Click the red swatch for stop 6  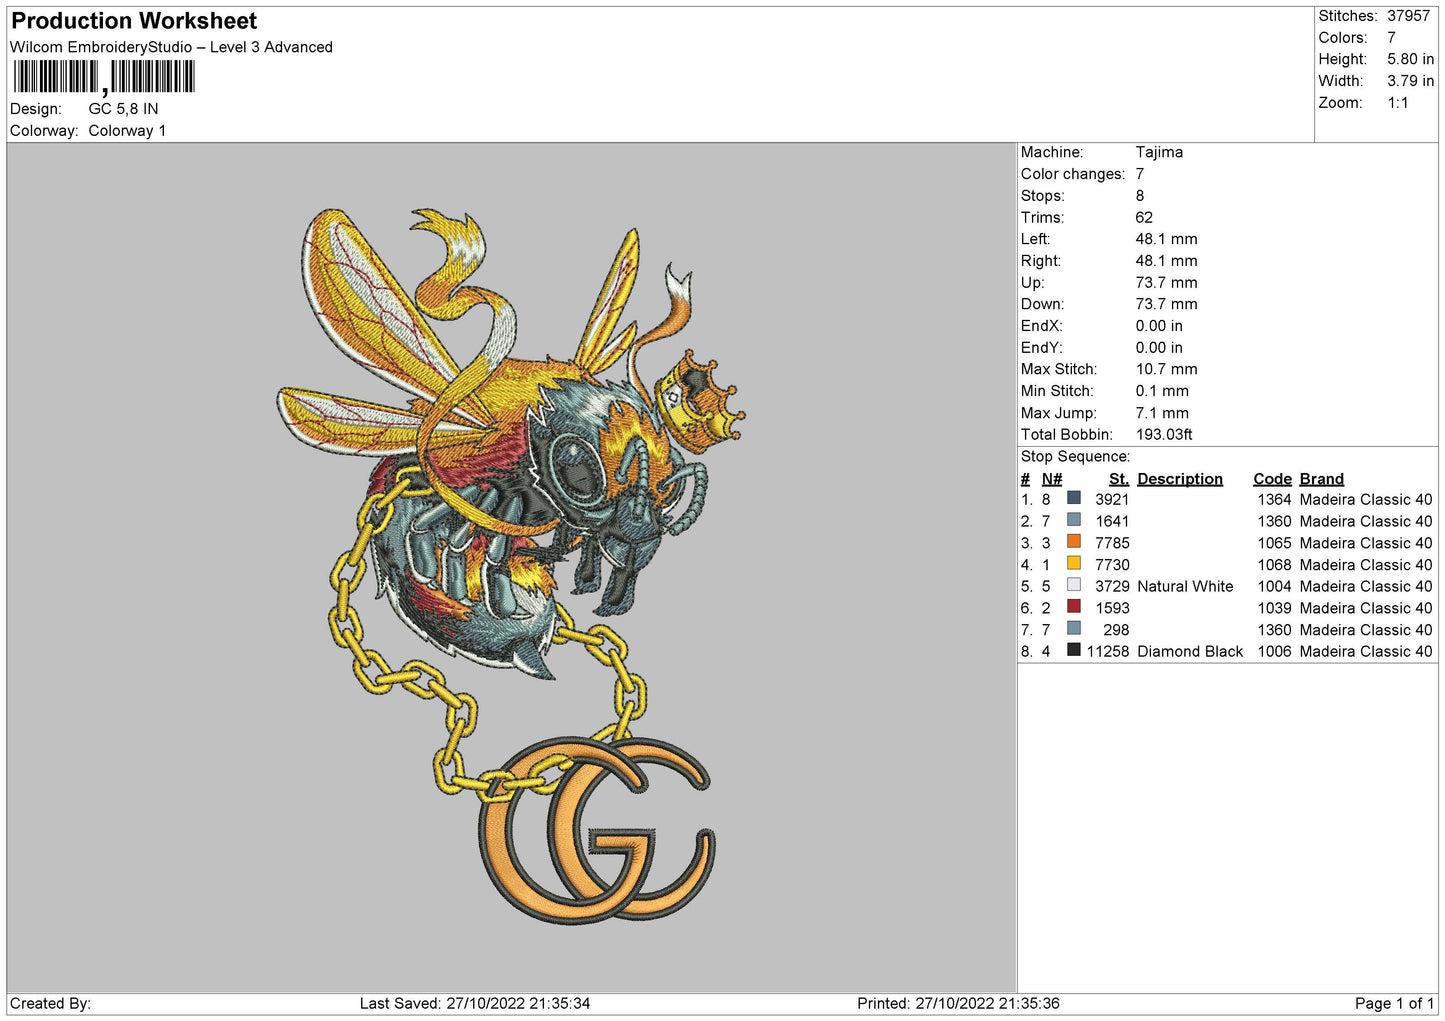coord(1074,607)
